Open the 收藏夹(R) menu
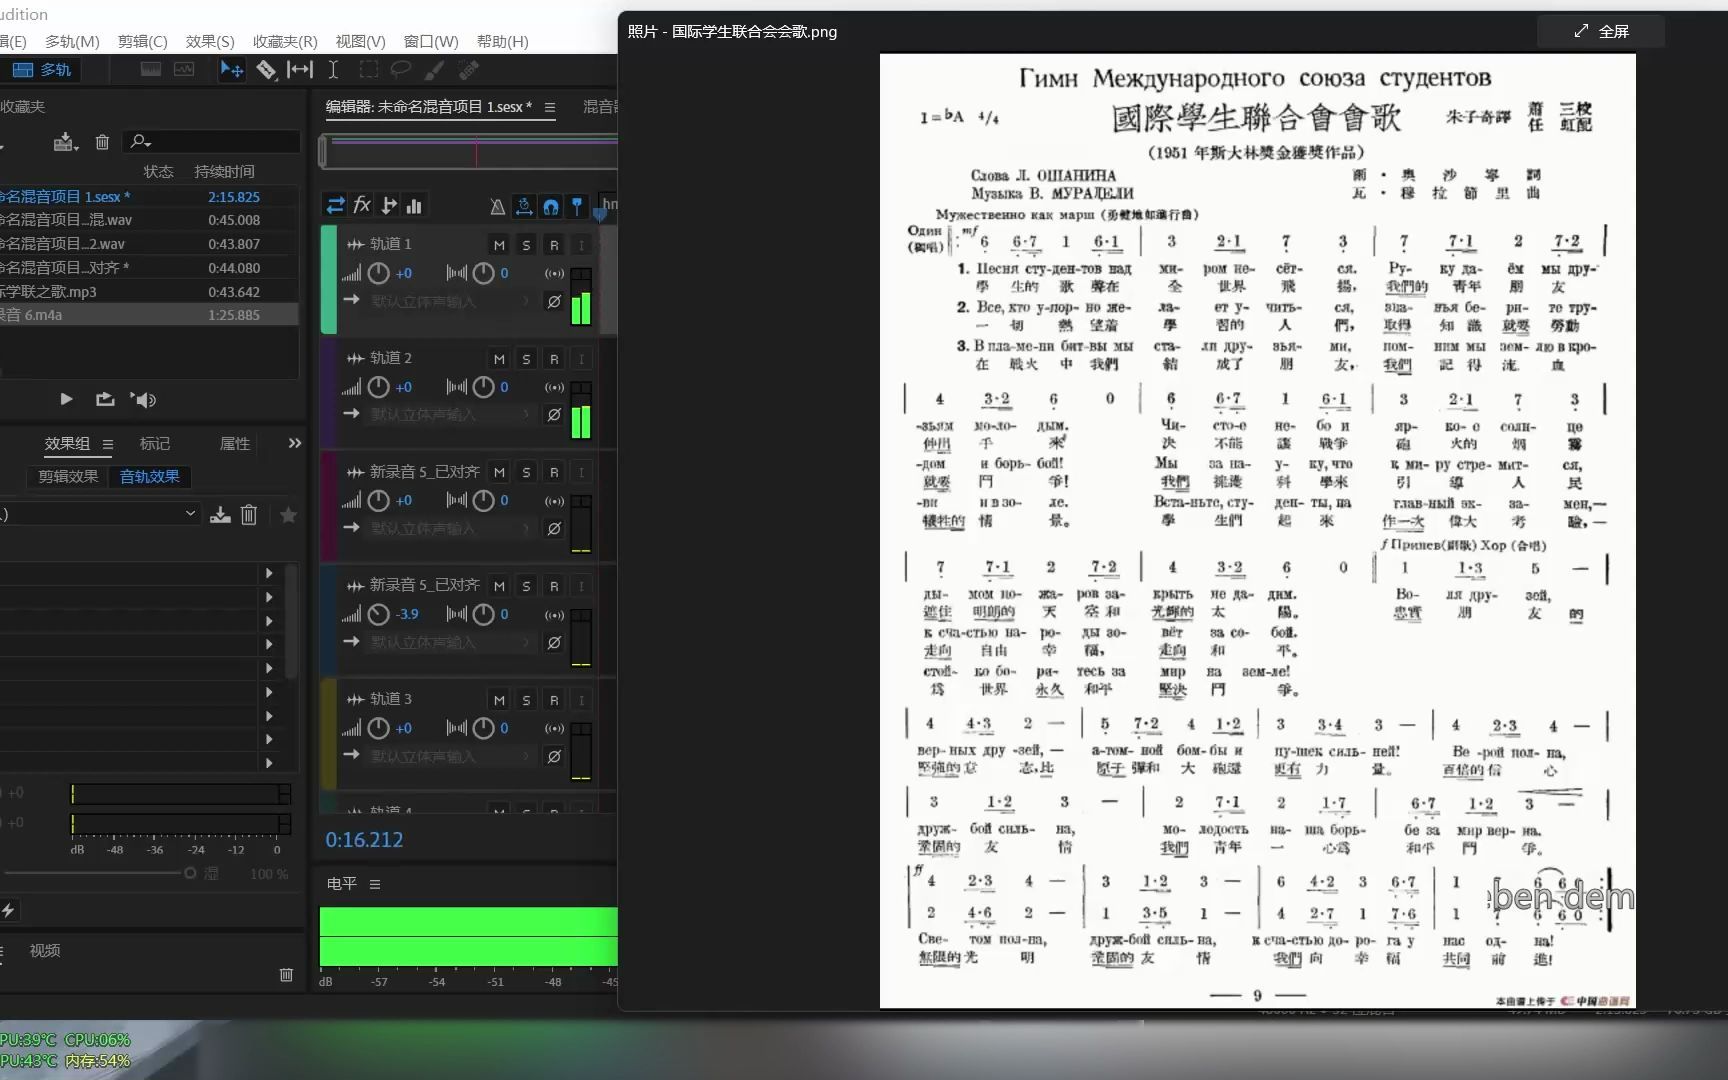The width and height of the screenshot is (1728, 1080). [285, 41]
